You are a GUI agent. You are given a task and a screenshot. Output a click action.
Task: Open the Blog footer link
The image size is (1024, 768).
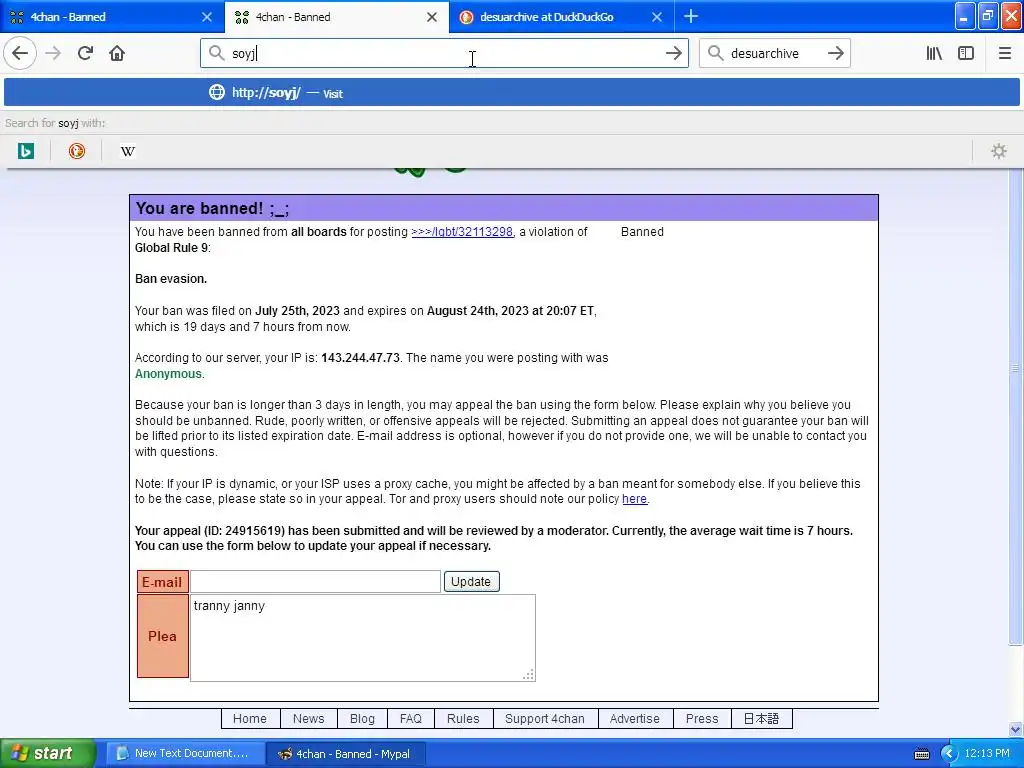point(362,718)
